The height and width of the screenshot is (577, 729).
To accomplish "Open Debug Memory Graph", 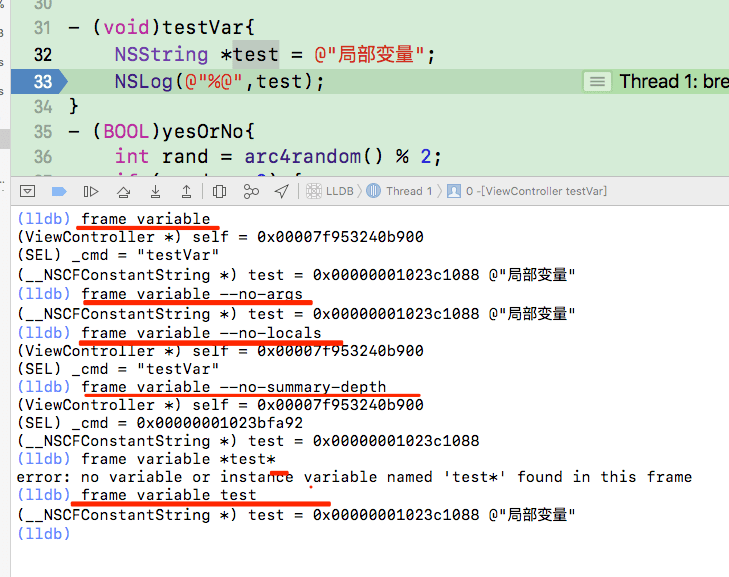I will pos(251,191).
